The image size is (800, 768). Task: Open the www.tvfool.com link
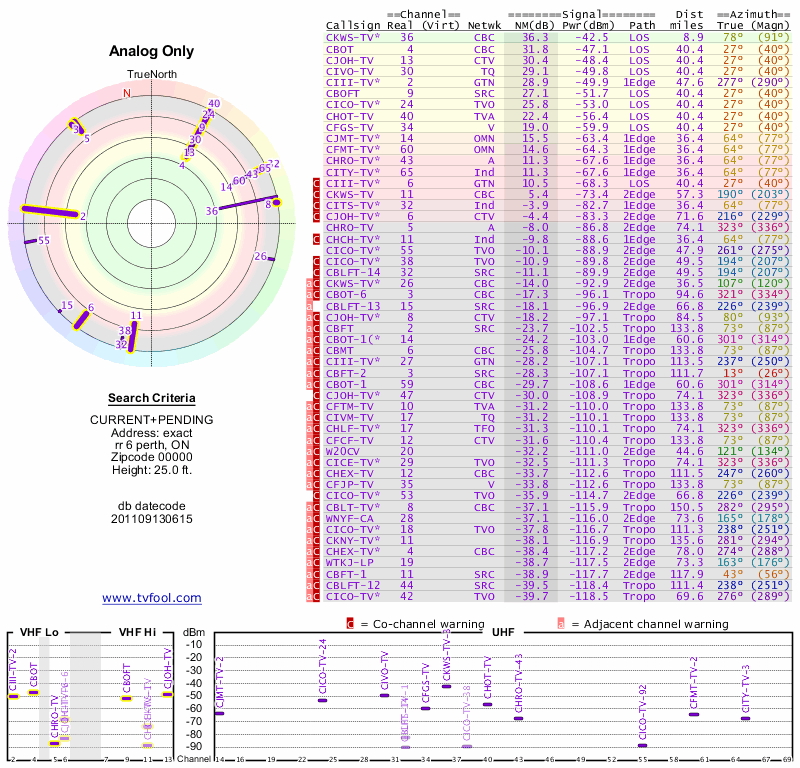[x=152, y=598]
